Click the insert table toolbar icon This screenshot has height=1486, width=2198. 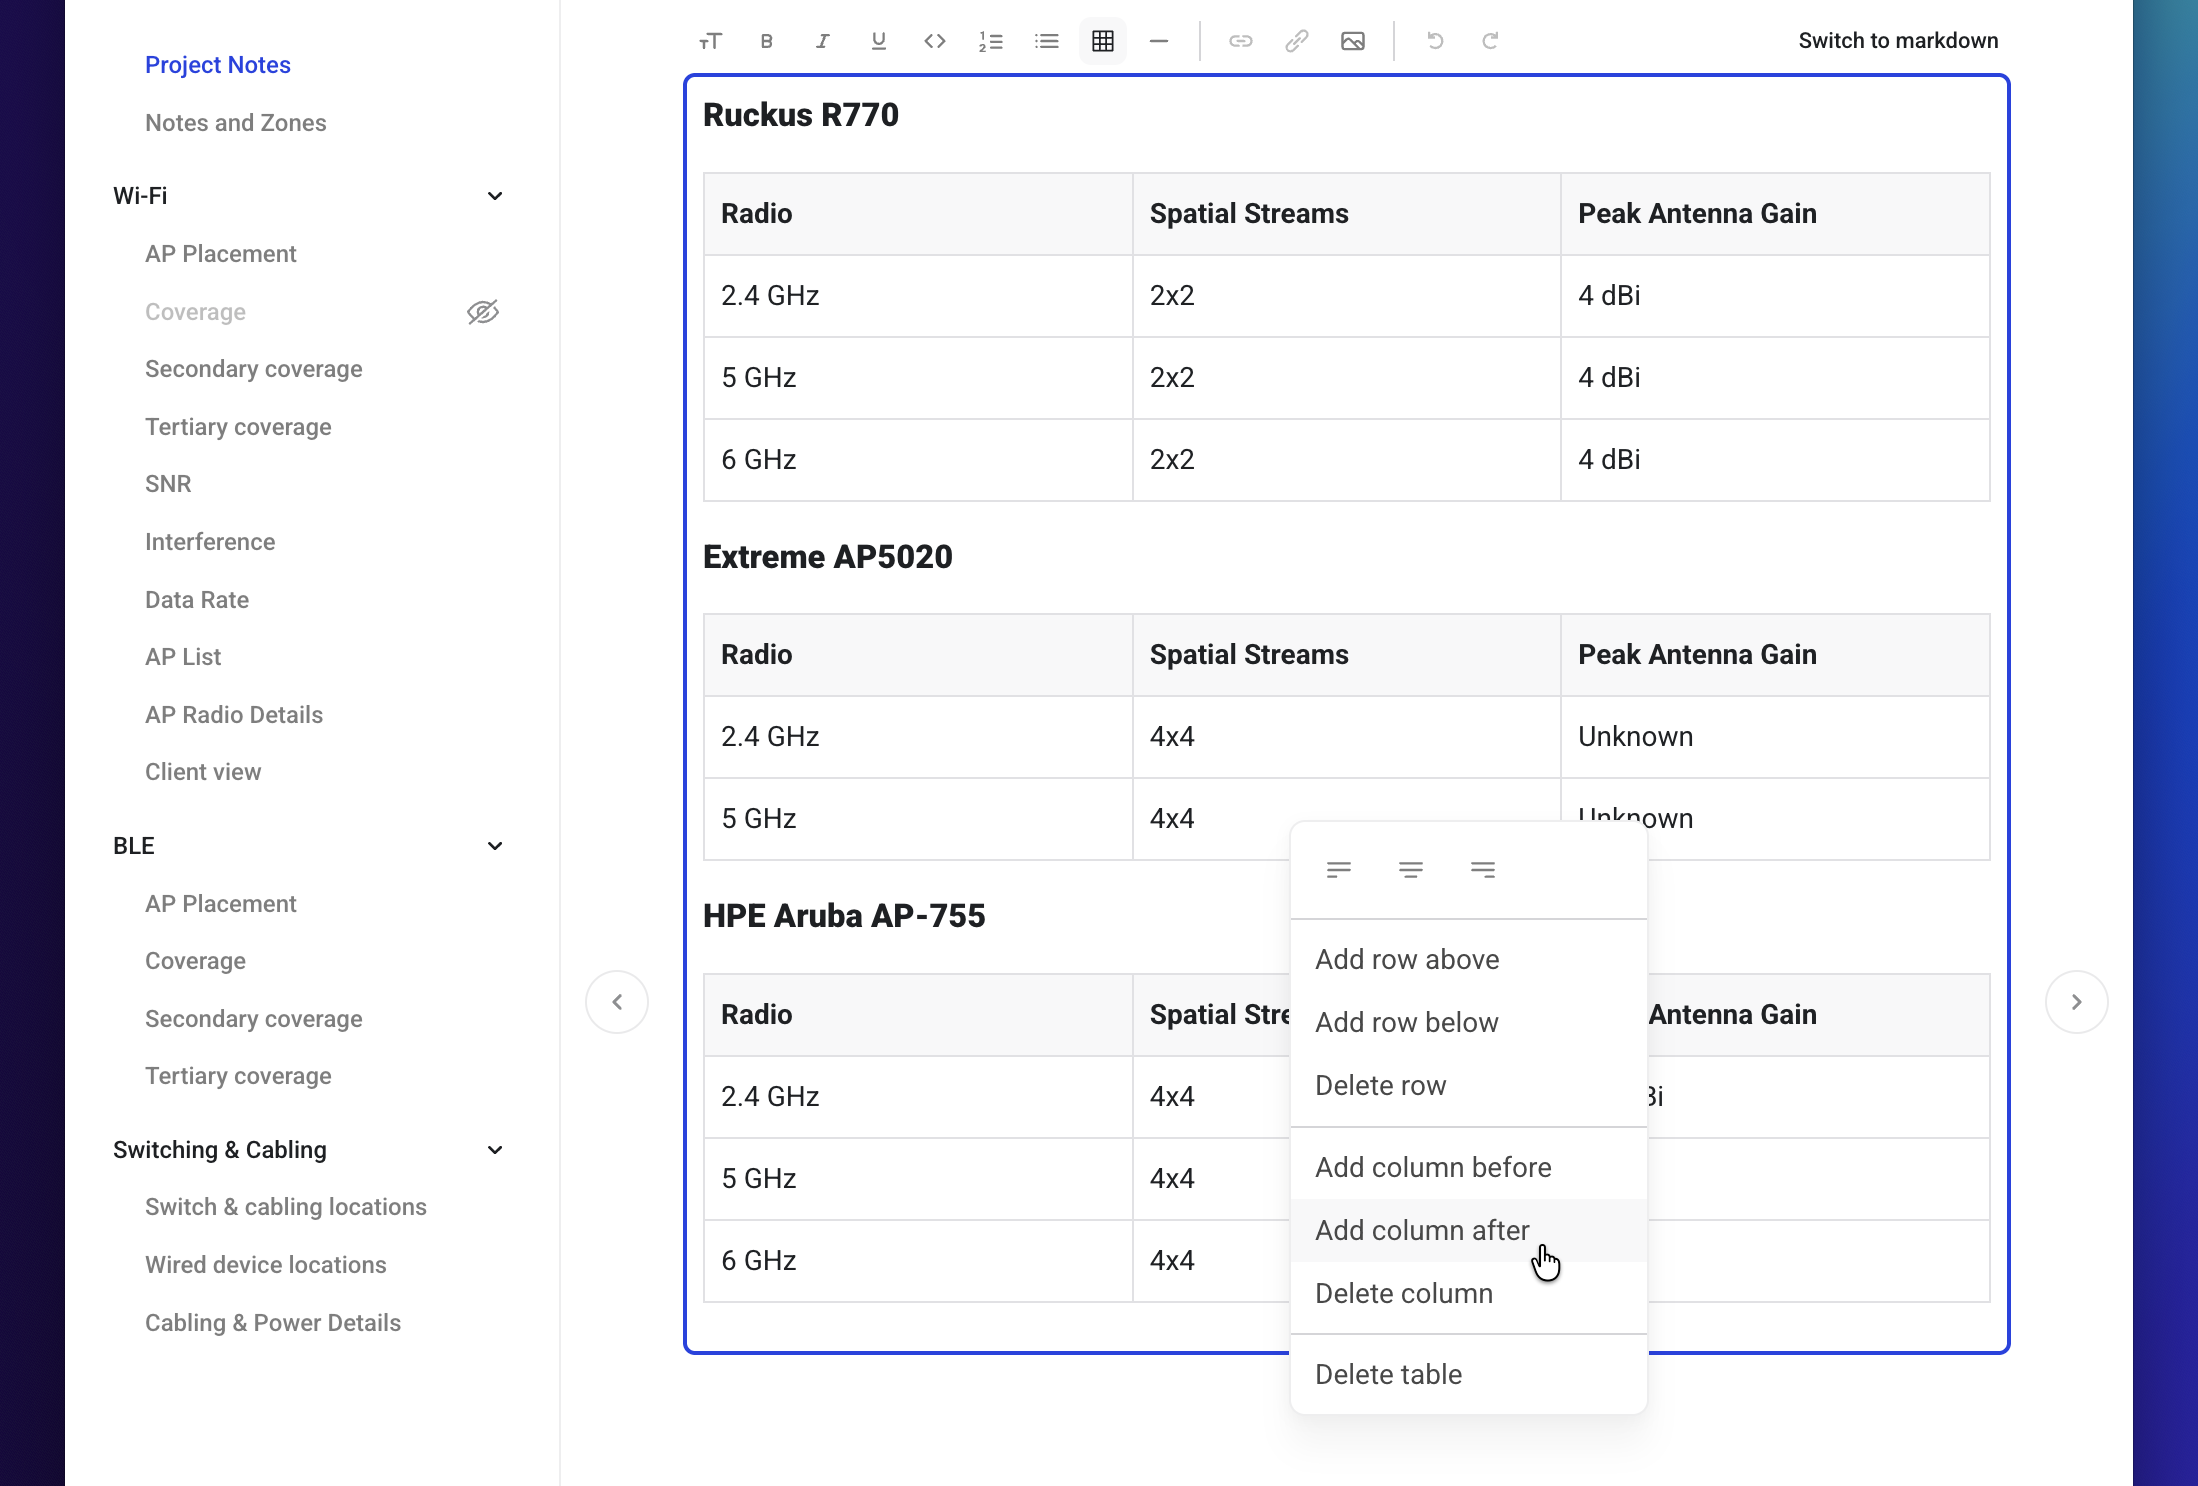[1103, 41]
